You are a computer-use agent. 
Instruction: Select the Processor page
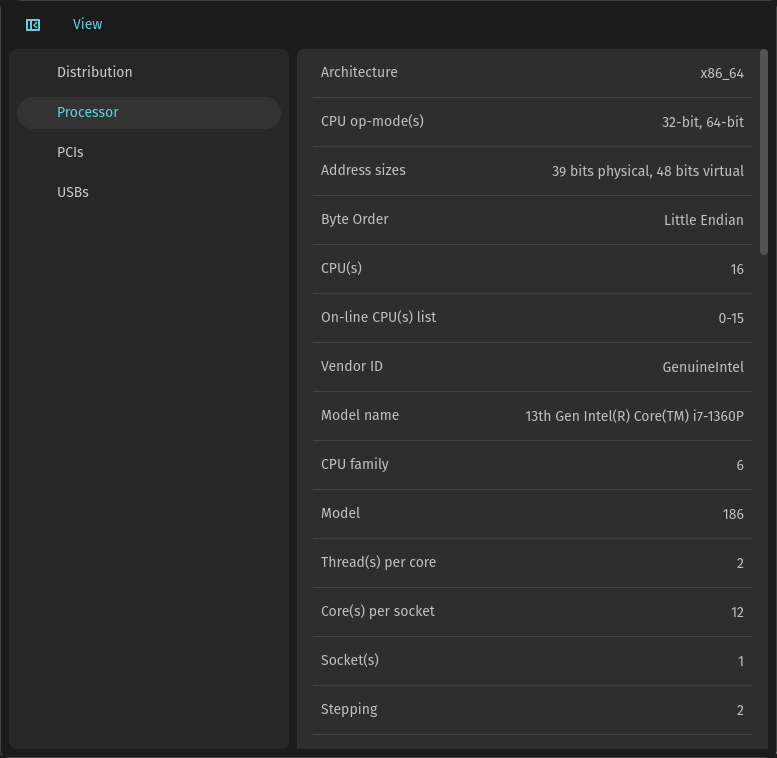[x=149, y=112]
